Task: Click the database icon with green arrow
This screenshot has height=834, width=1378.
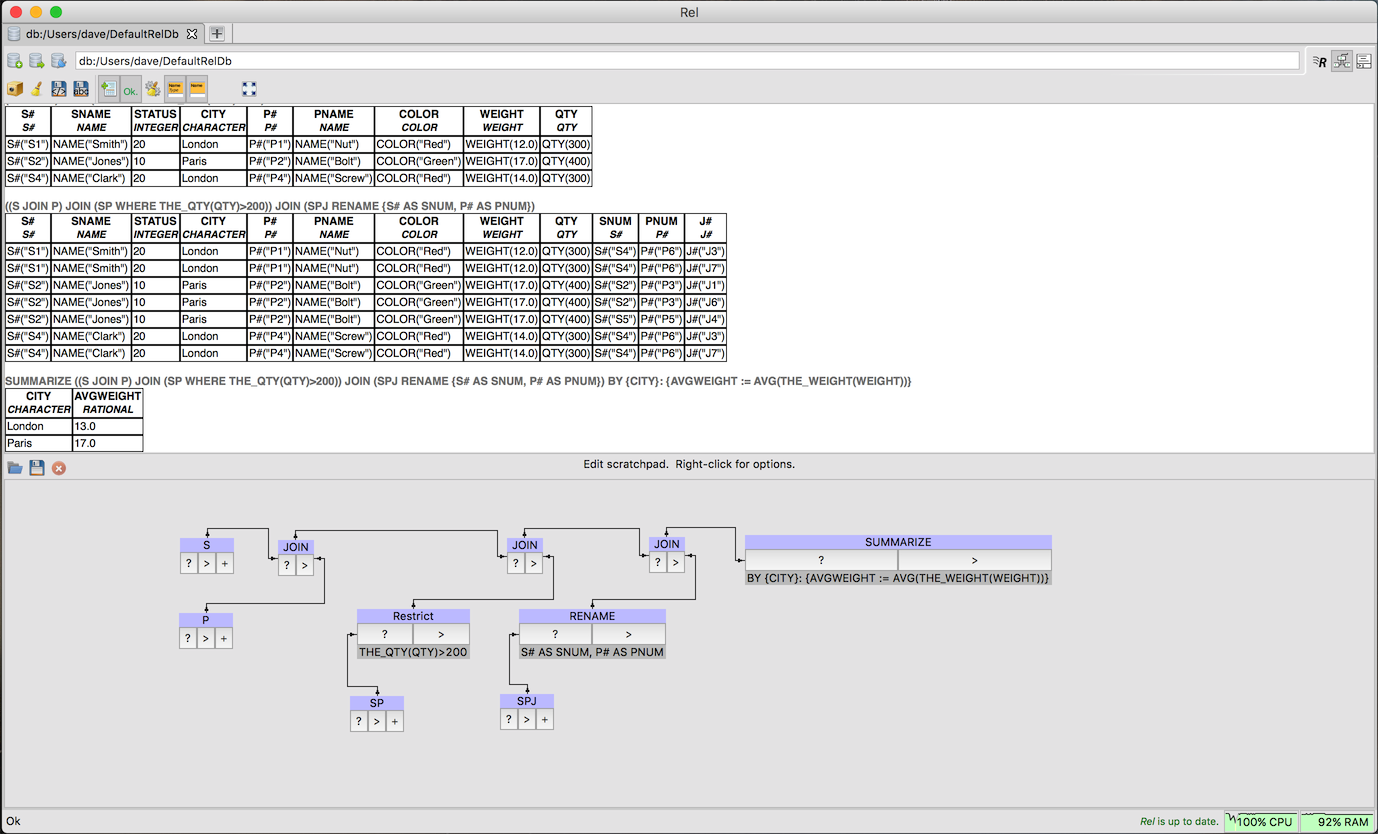Action: [37, 61]
